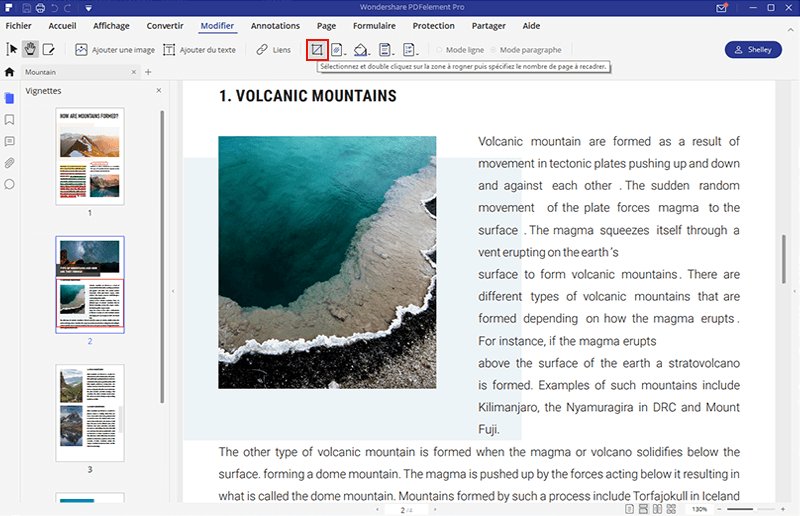This screenshot has width=800, height=516.
Task: Click the mail icon in title bar
Action: pyautogui.click(x=723, y=8)
